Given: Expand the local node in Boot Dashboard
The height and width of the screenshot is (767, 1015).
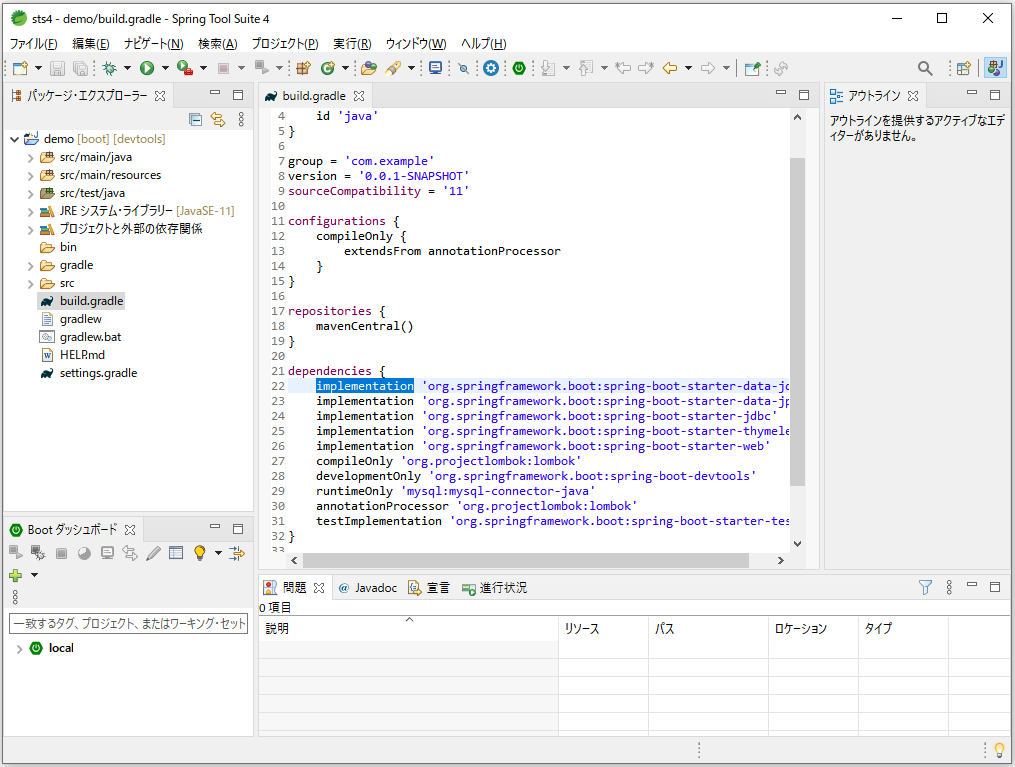Looking at the screenshot, I should click(x=19, y=648).
